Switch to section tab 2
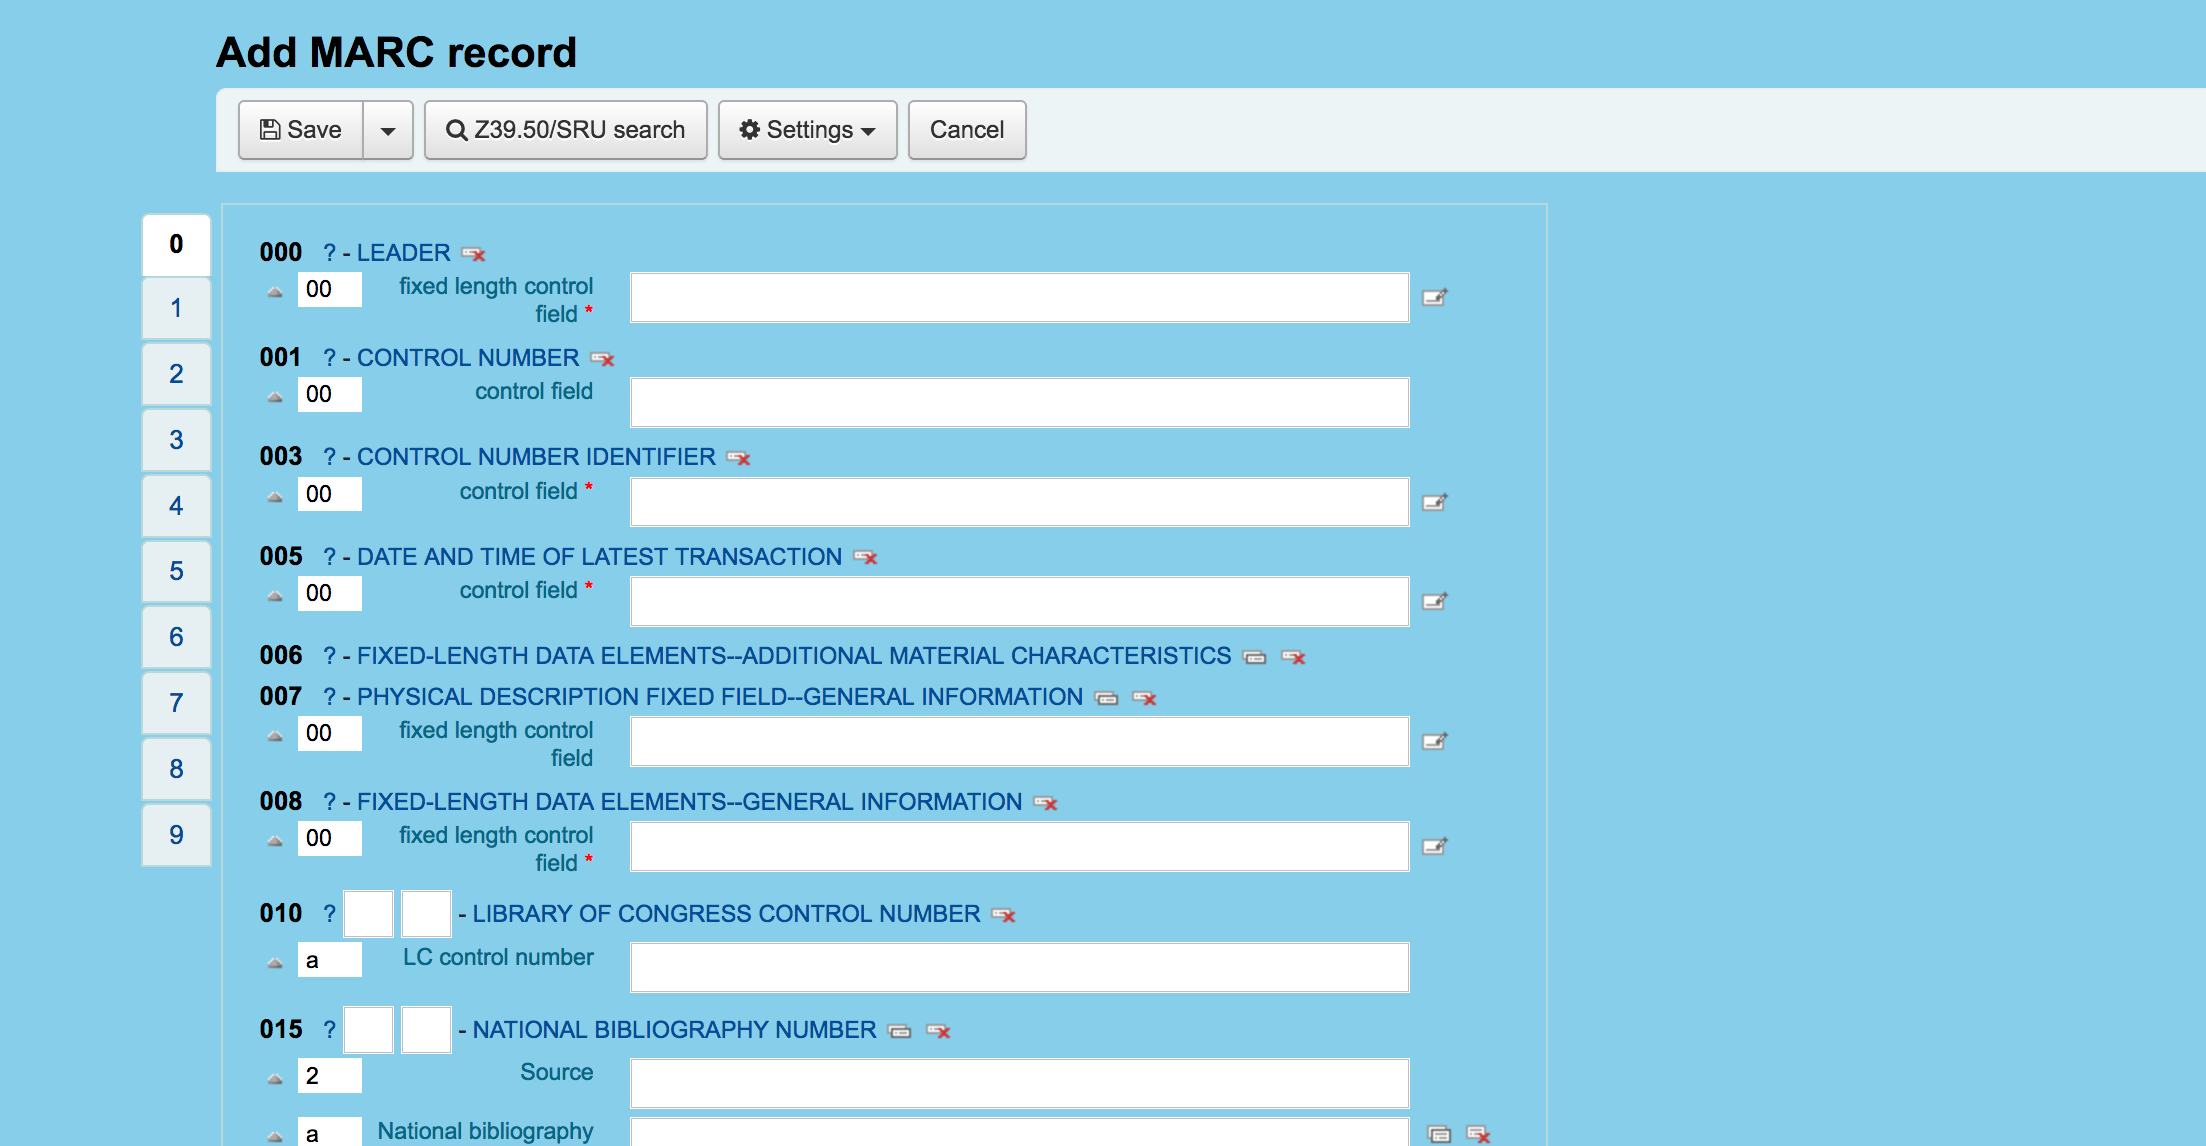This screenshot has width=2206, height=1146. 176,374
